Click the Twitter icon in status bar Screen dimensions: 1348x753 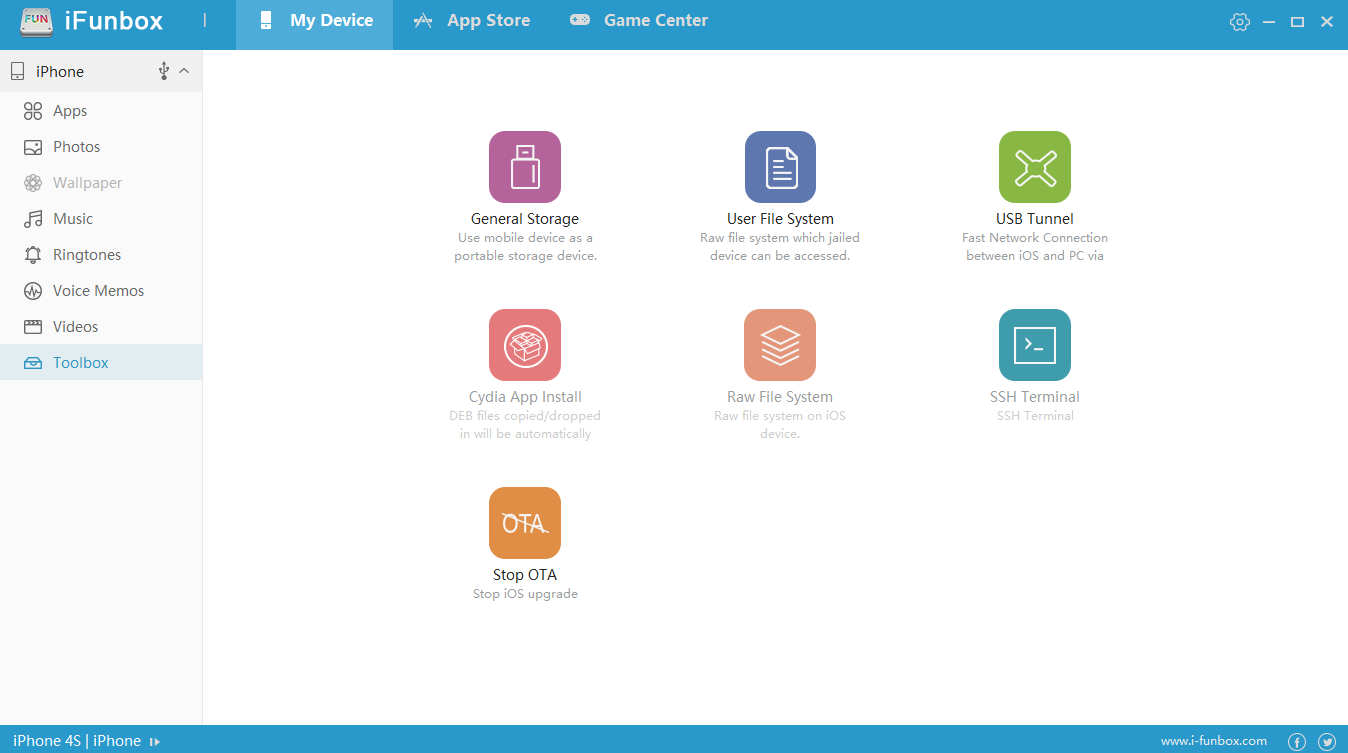coord(1327,742)
